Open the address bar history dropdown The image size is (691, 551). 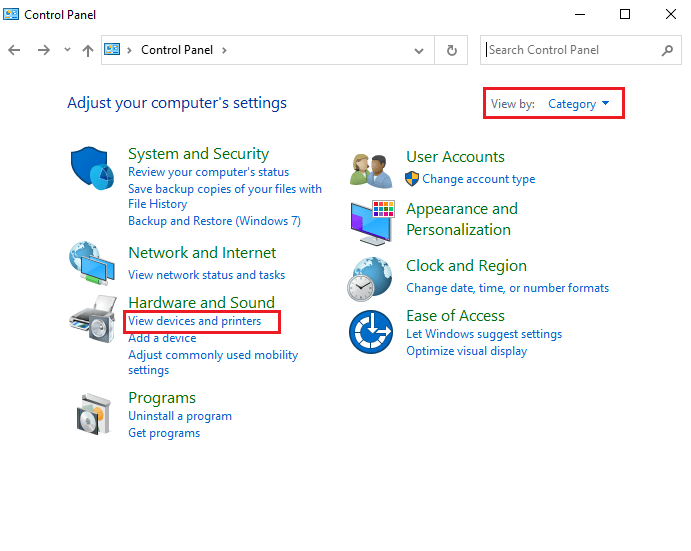click(419, 50)
